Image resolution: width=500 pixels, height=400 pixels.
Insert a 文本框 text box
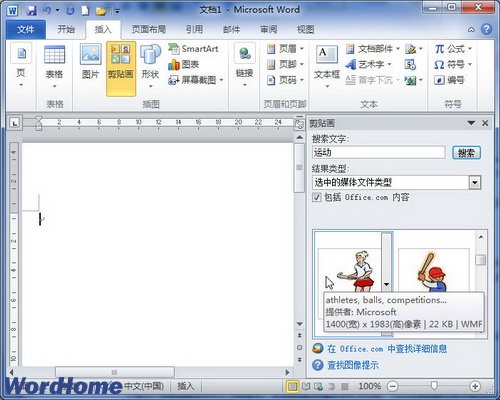tap(327, 67)
